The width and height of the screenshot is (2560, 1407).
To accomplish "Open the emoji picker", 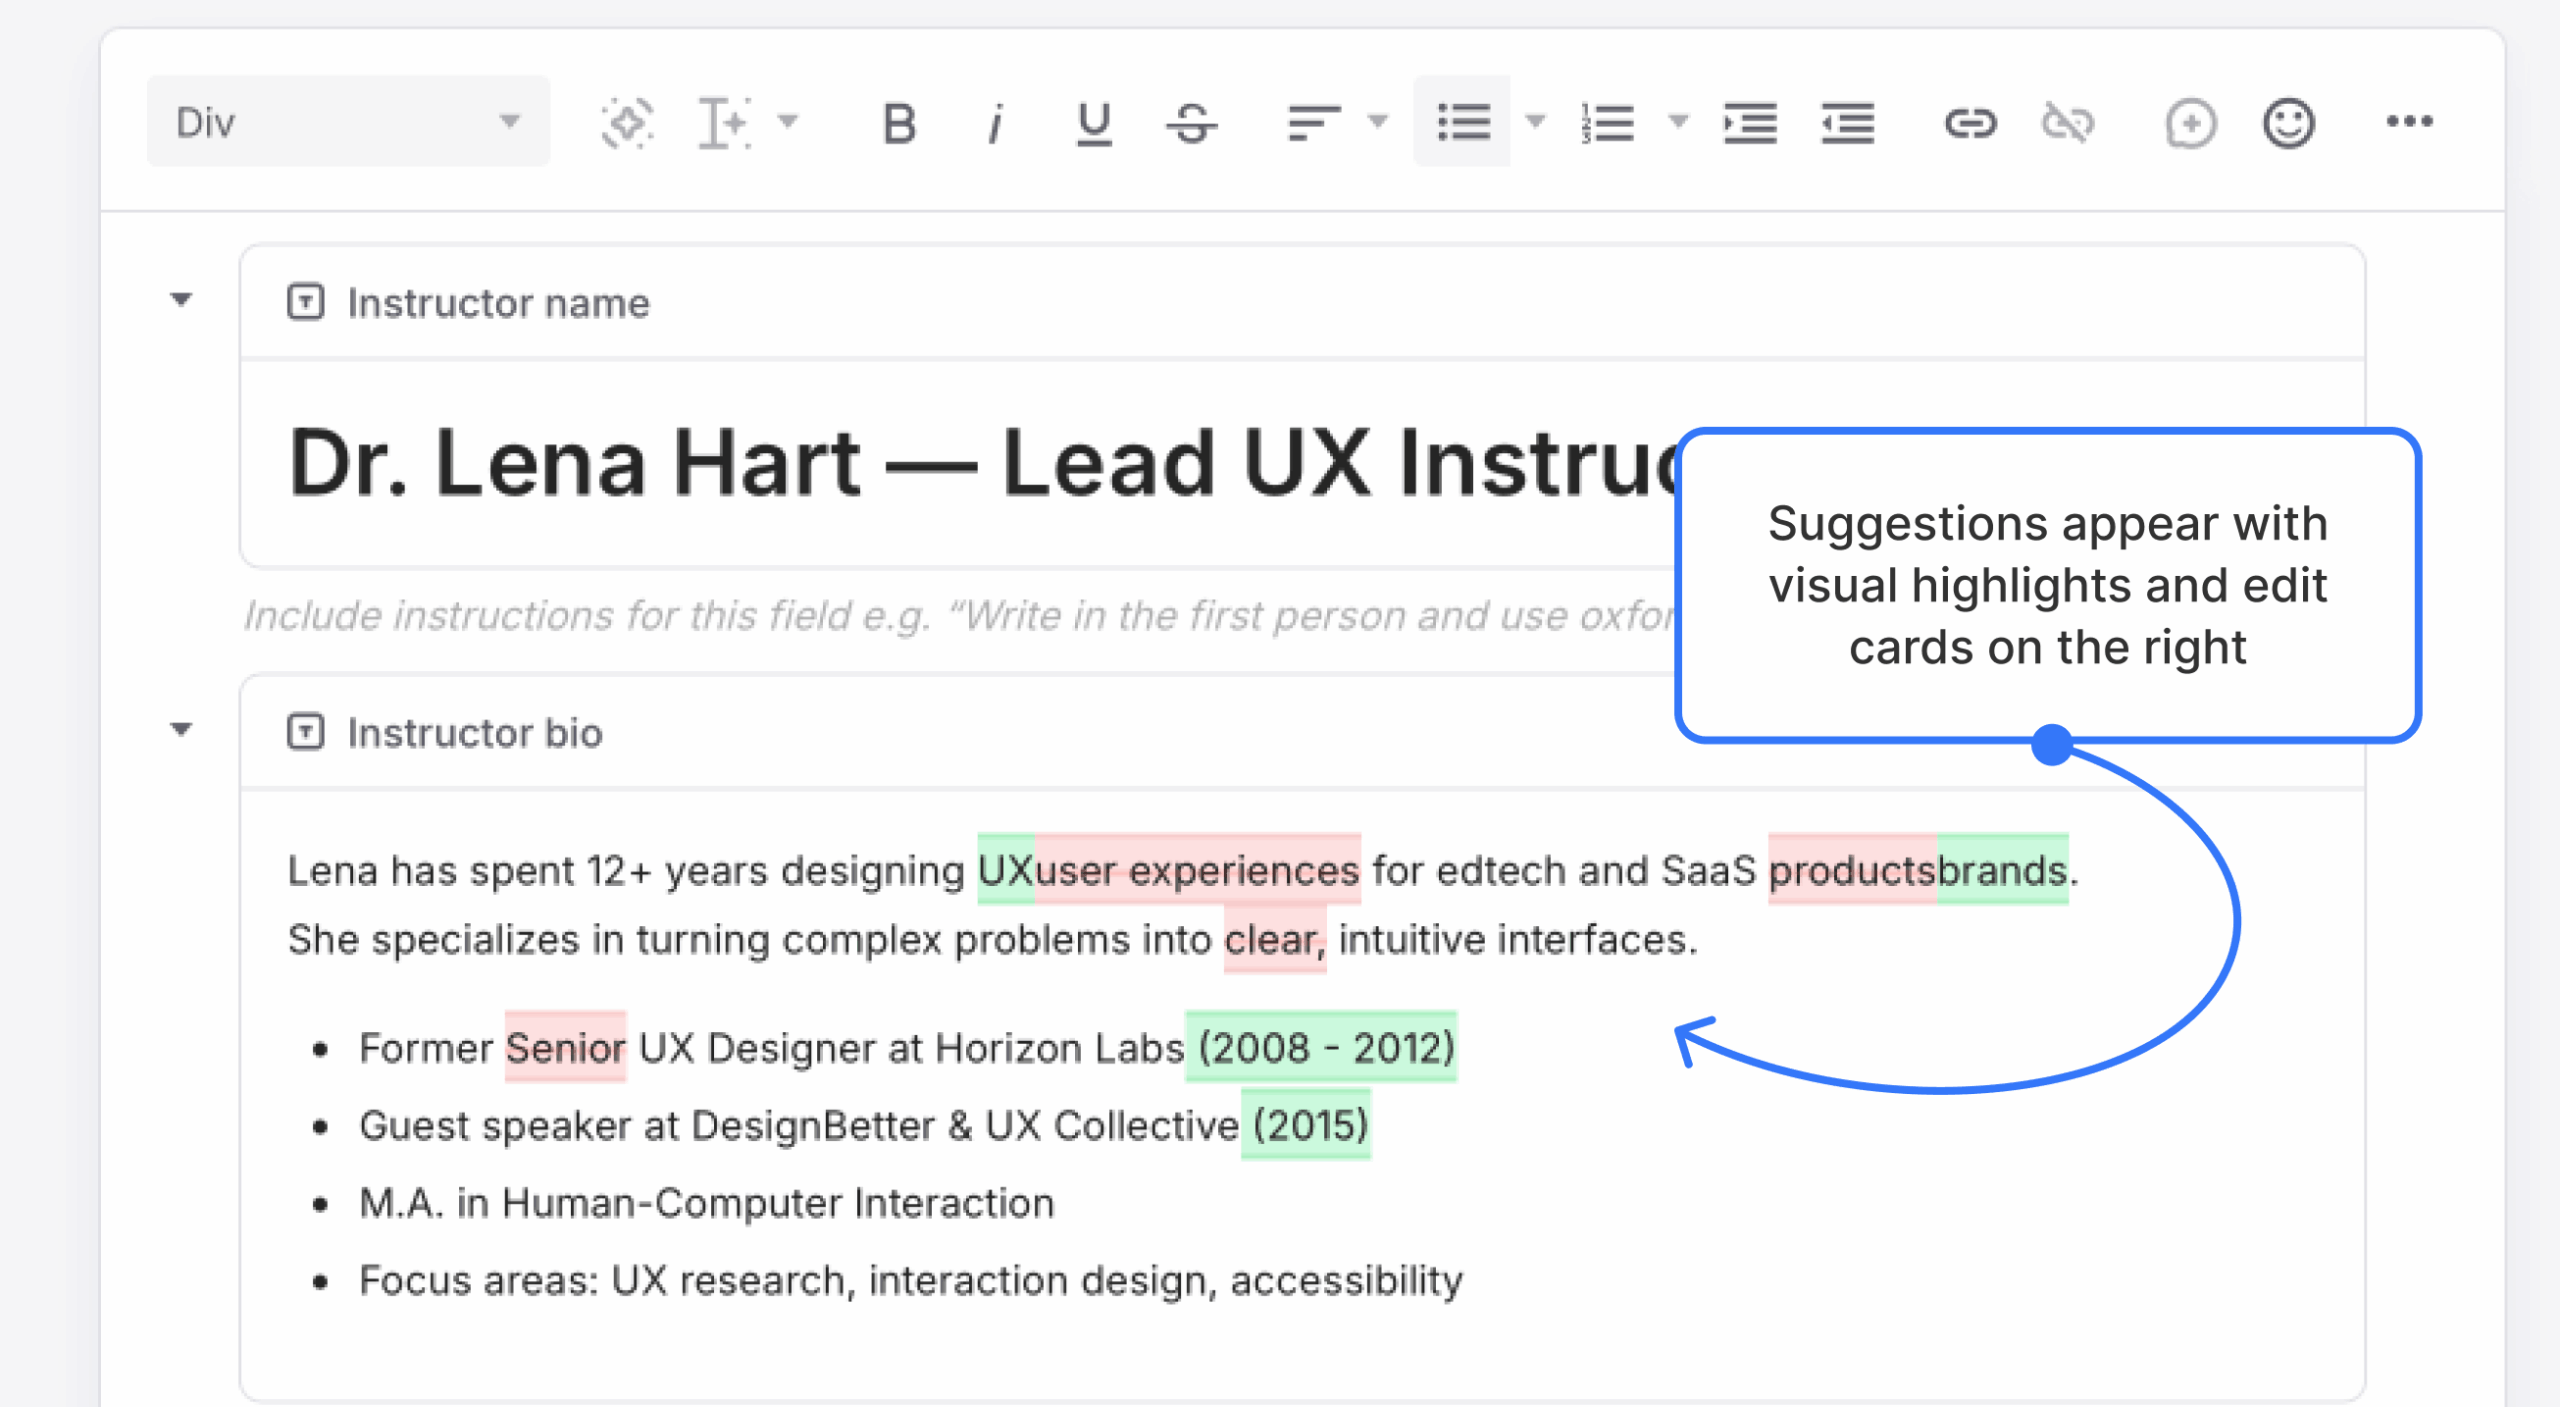I will tap(2288, 122).
